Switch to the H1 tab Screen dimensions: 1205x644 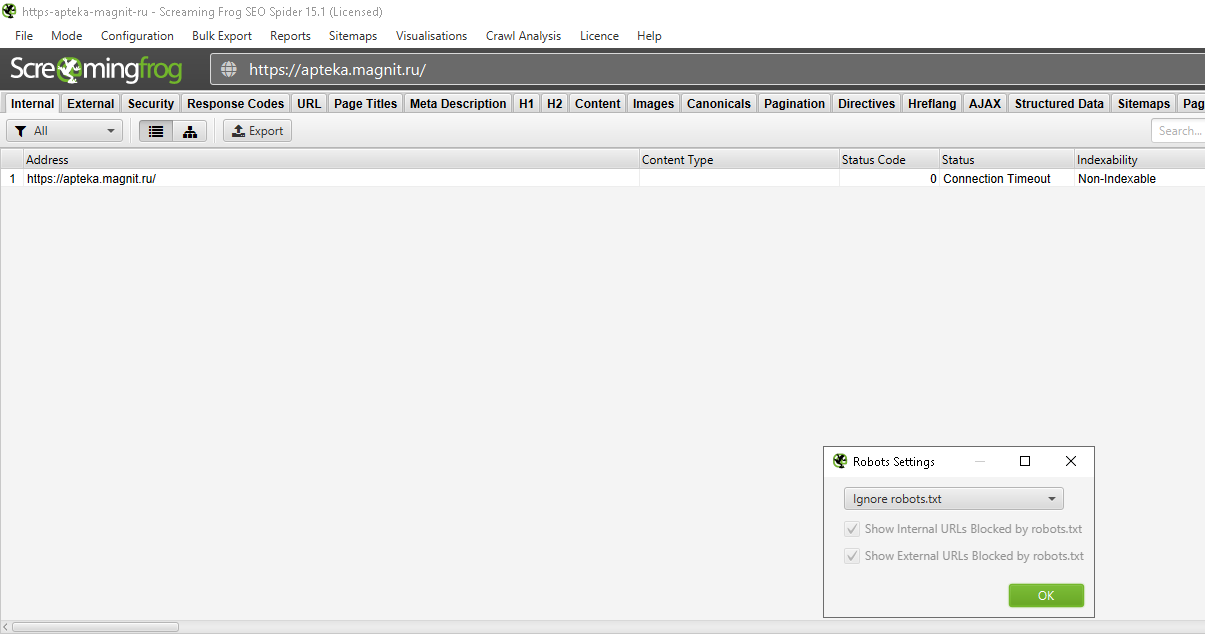[x=526, y=104]
